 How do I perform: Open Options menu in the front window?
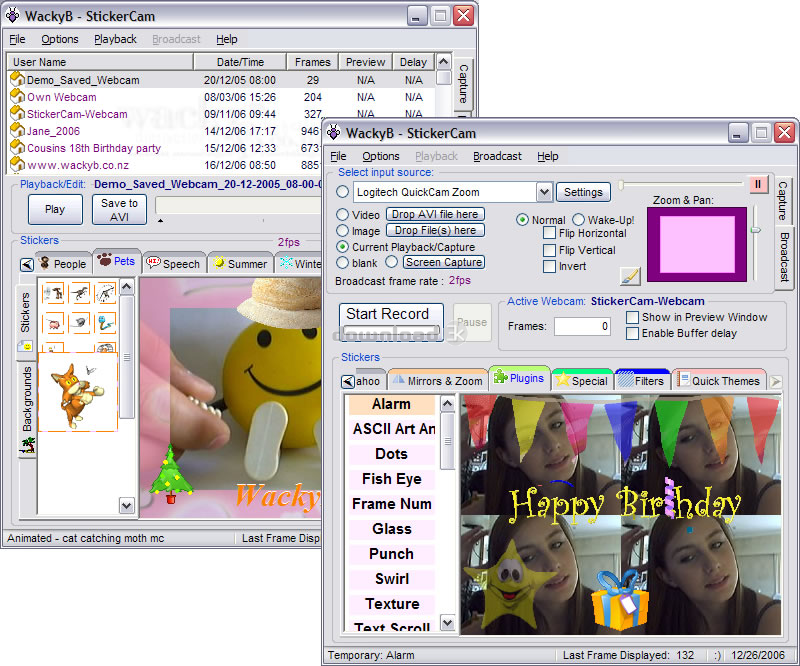(381, 156)
